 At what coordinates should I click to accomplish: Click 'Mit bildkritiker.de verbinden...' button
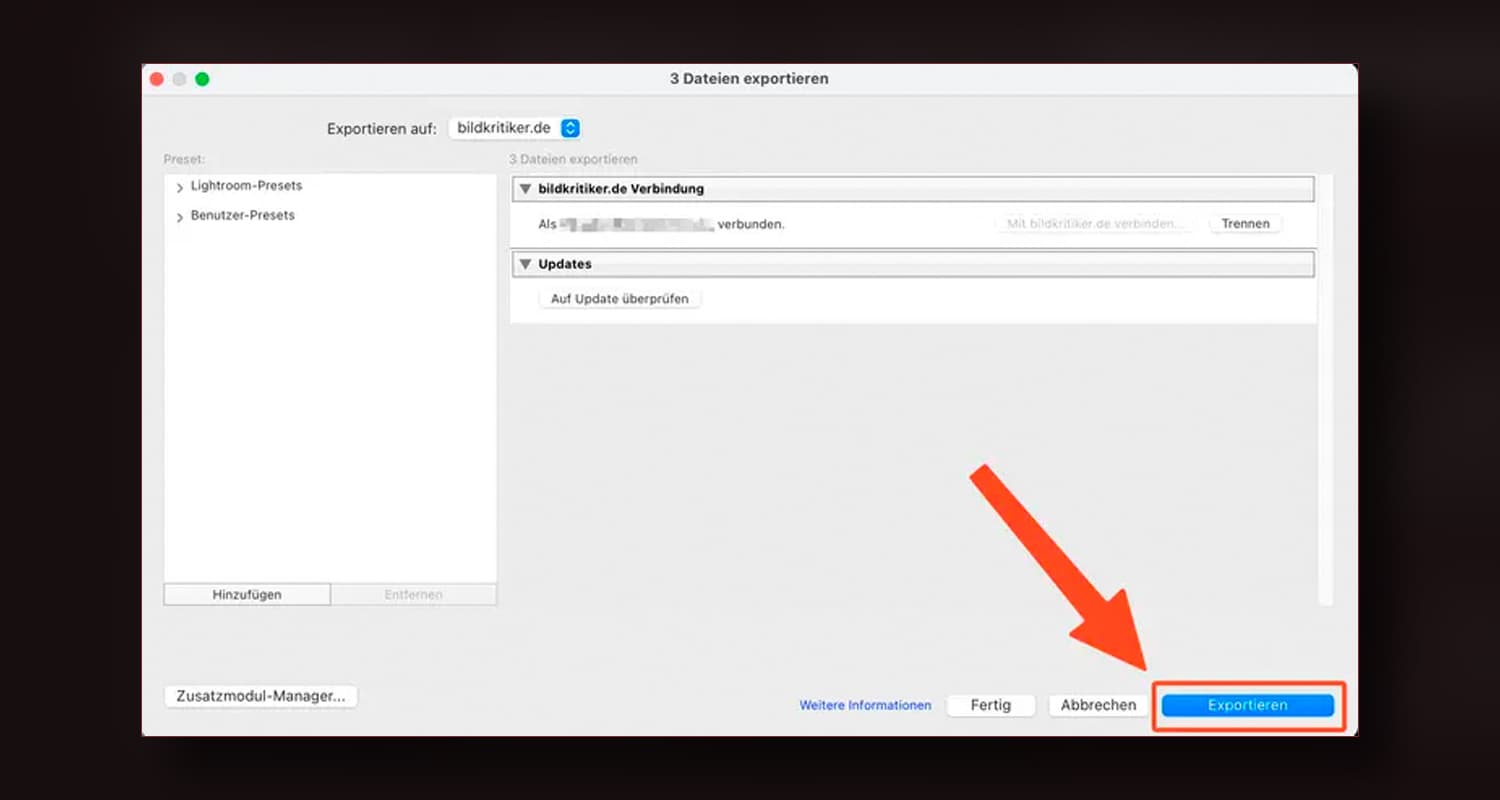1093,224
